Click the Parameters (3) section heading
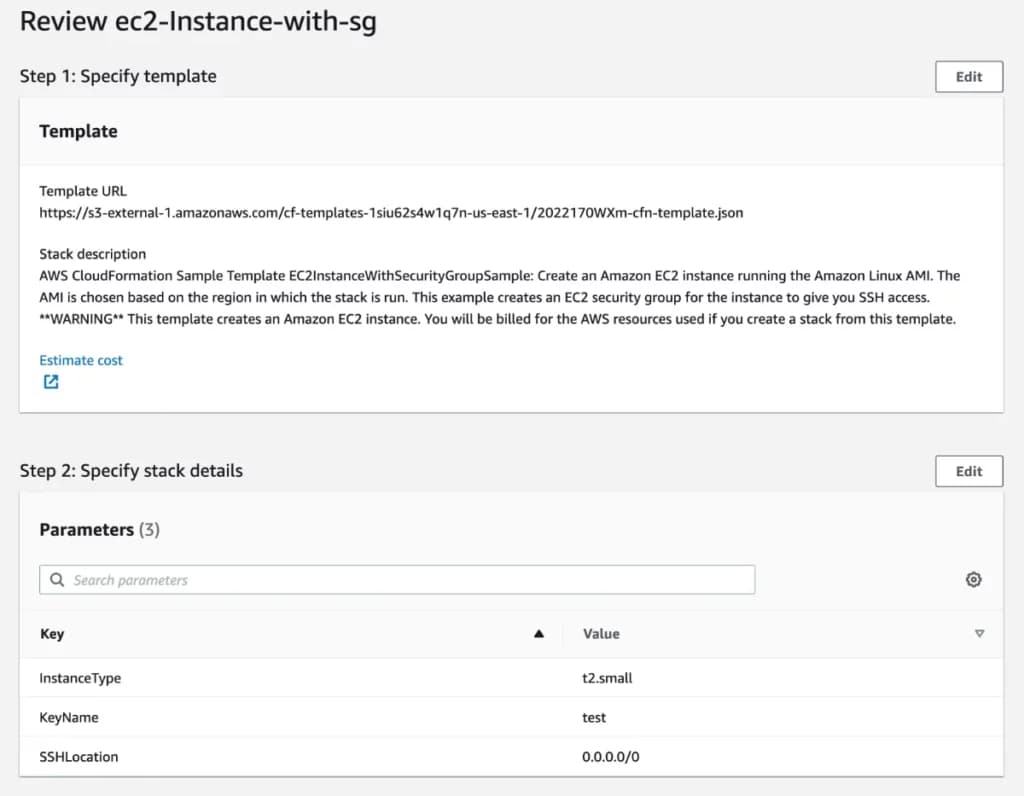1024x796 pixels. click(99, 530)
